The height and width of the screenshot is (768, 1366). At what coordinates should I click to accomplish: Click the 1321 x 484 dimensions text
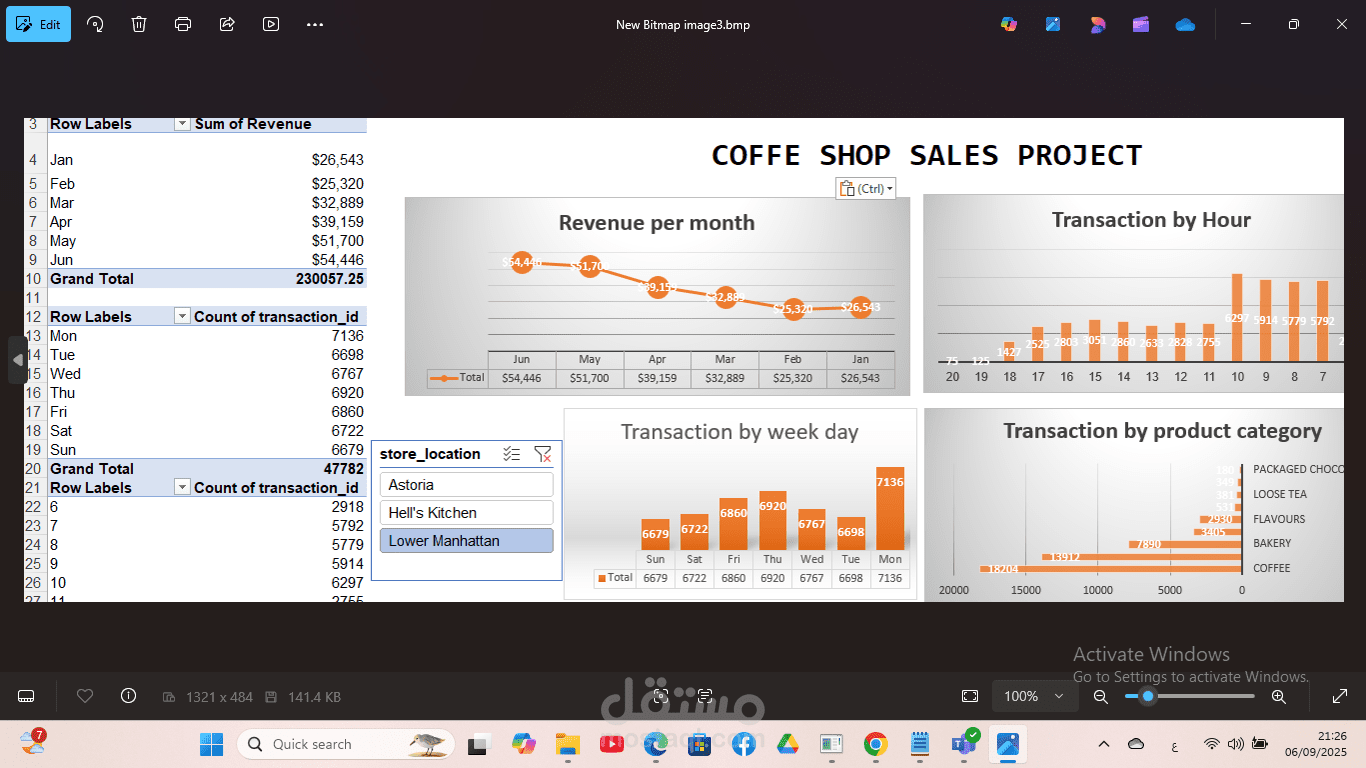point(219,696)
